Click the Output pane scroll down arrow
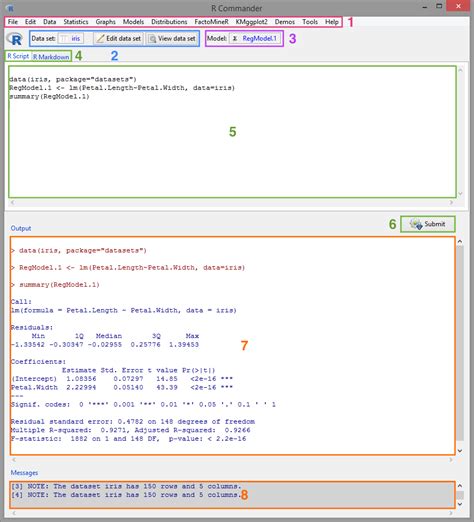This screenshot has width=474, height=522. 460,451
